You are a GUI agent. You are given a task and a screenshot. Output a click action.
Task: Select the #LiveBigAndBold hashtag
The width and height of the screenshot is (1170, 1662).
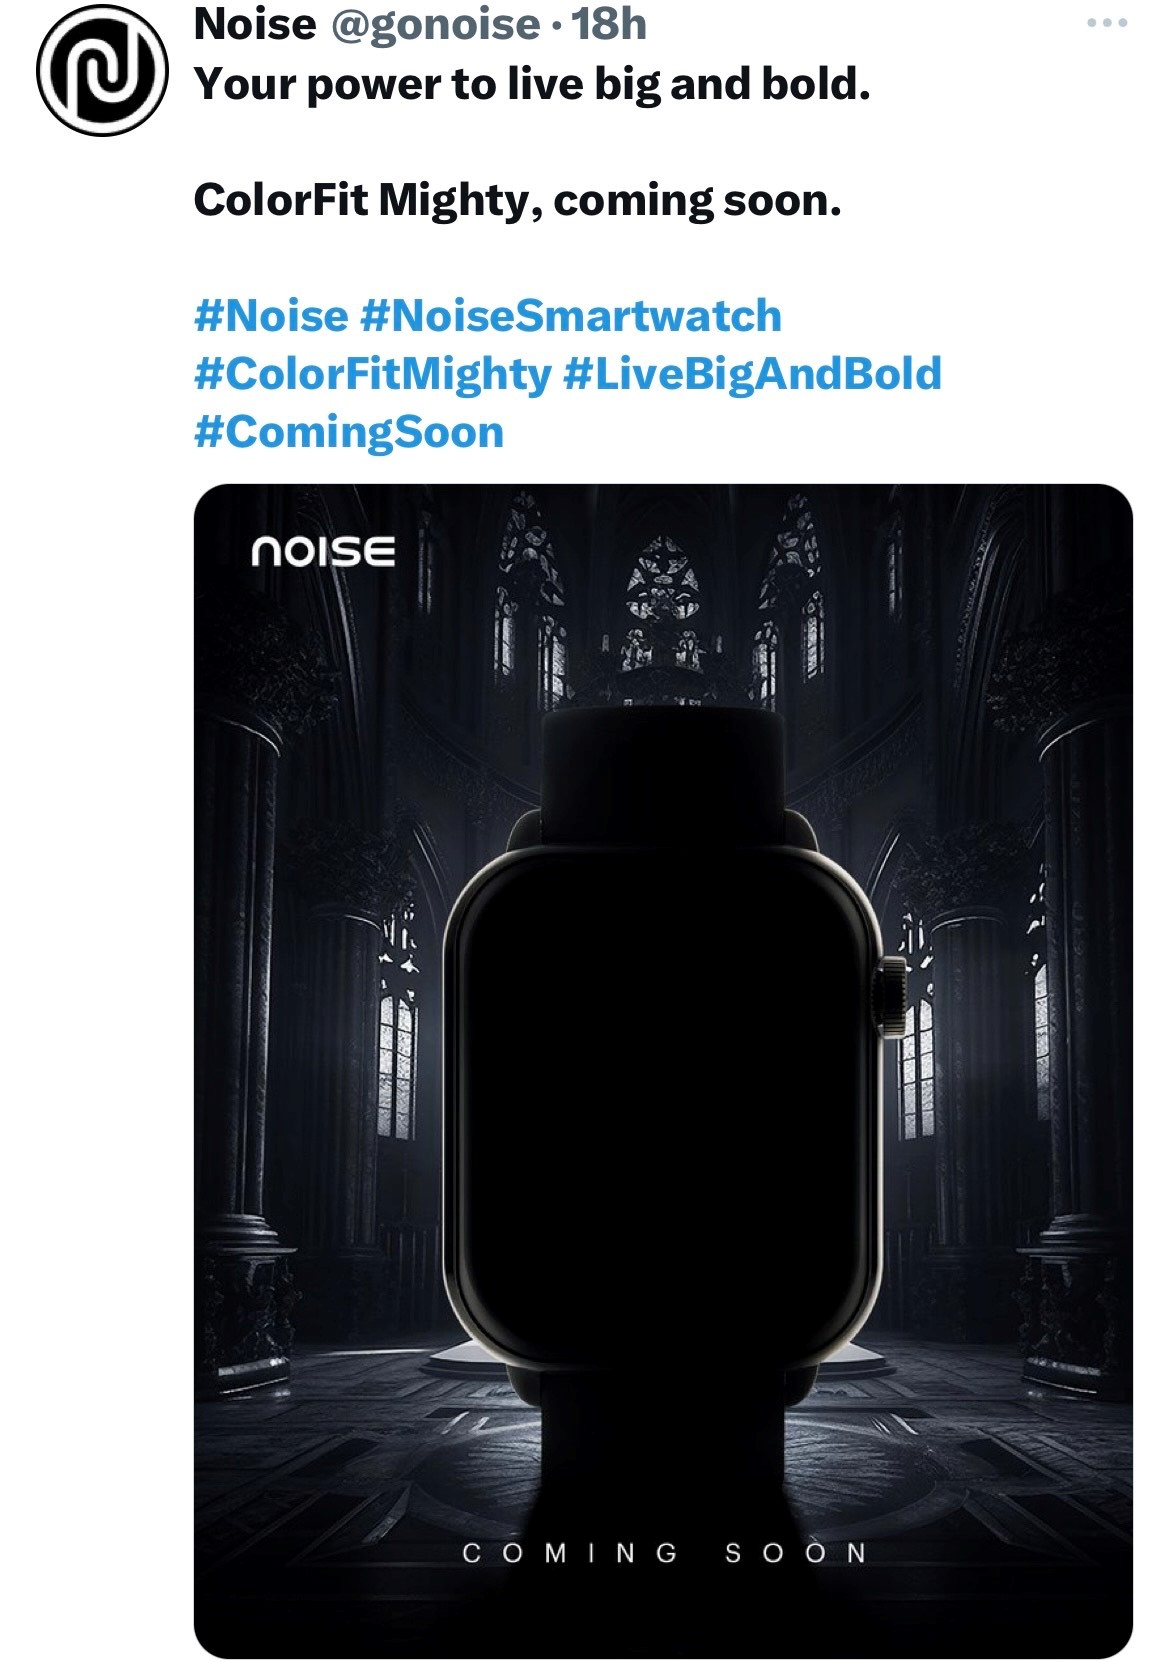pos(752,374)
